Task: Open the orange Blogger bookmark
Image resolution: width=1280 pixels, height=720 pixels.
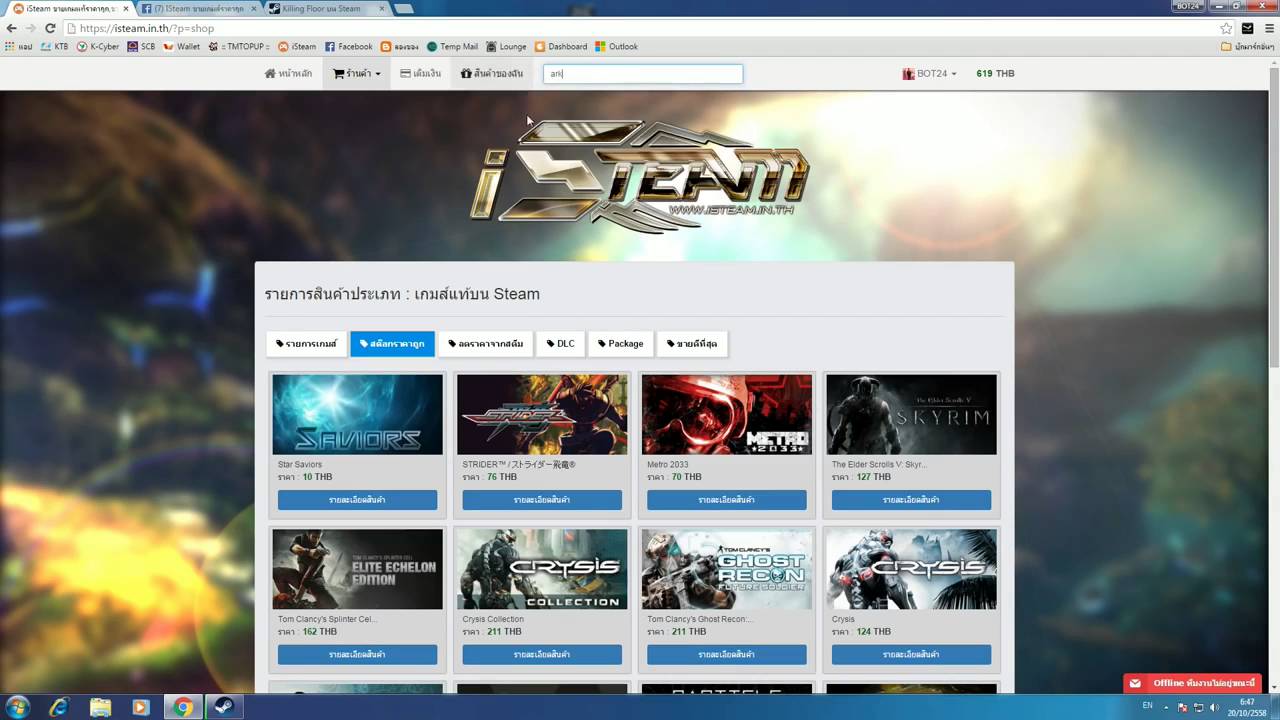Action: (x=399, y=46)
